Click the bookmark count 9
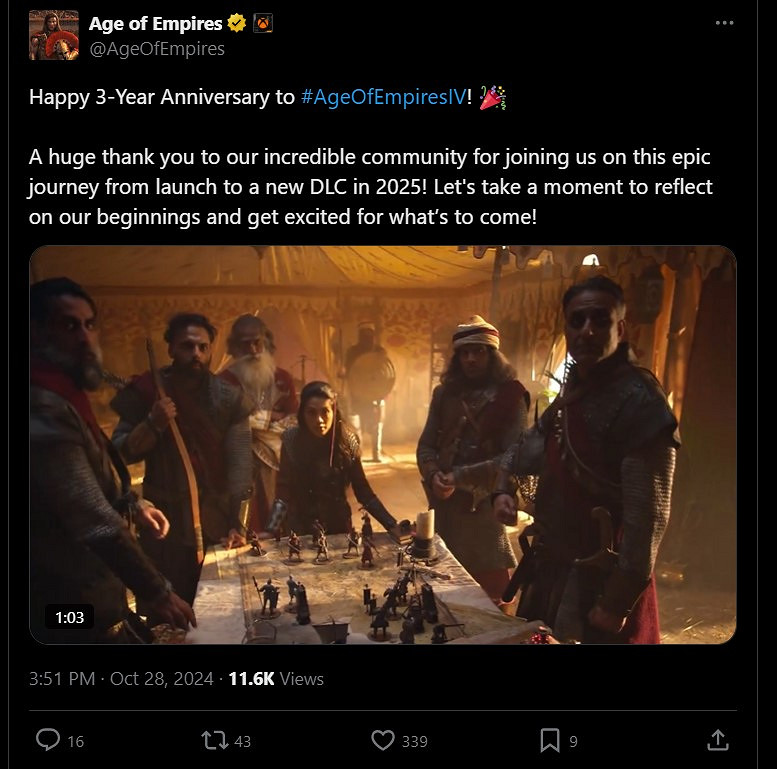The width and height of the screenshot is (777, 769). pos(573,741)
